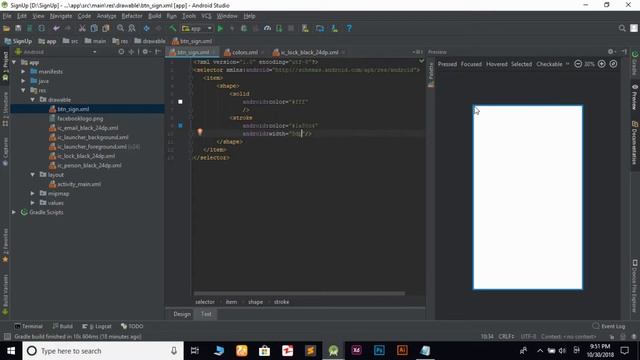Expand the mipmap folder
This screenshot has height=360, width=640.
tap(33, 193)
